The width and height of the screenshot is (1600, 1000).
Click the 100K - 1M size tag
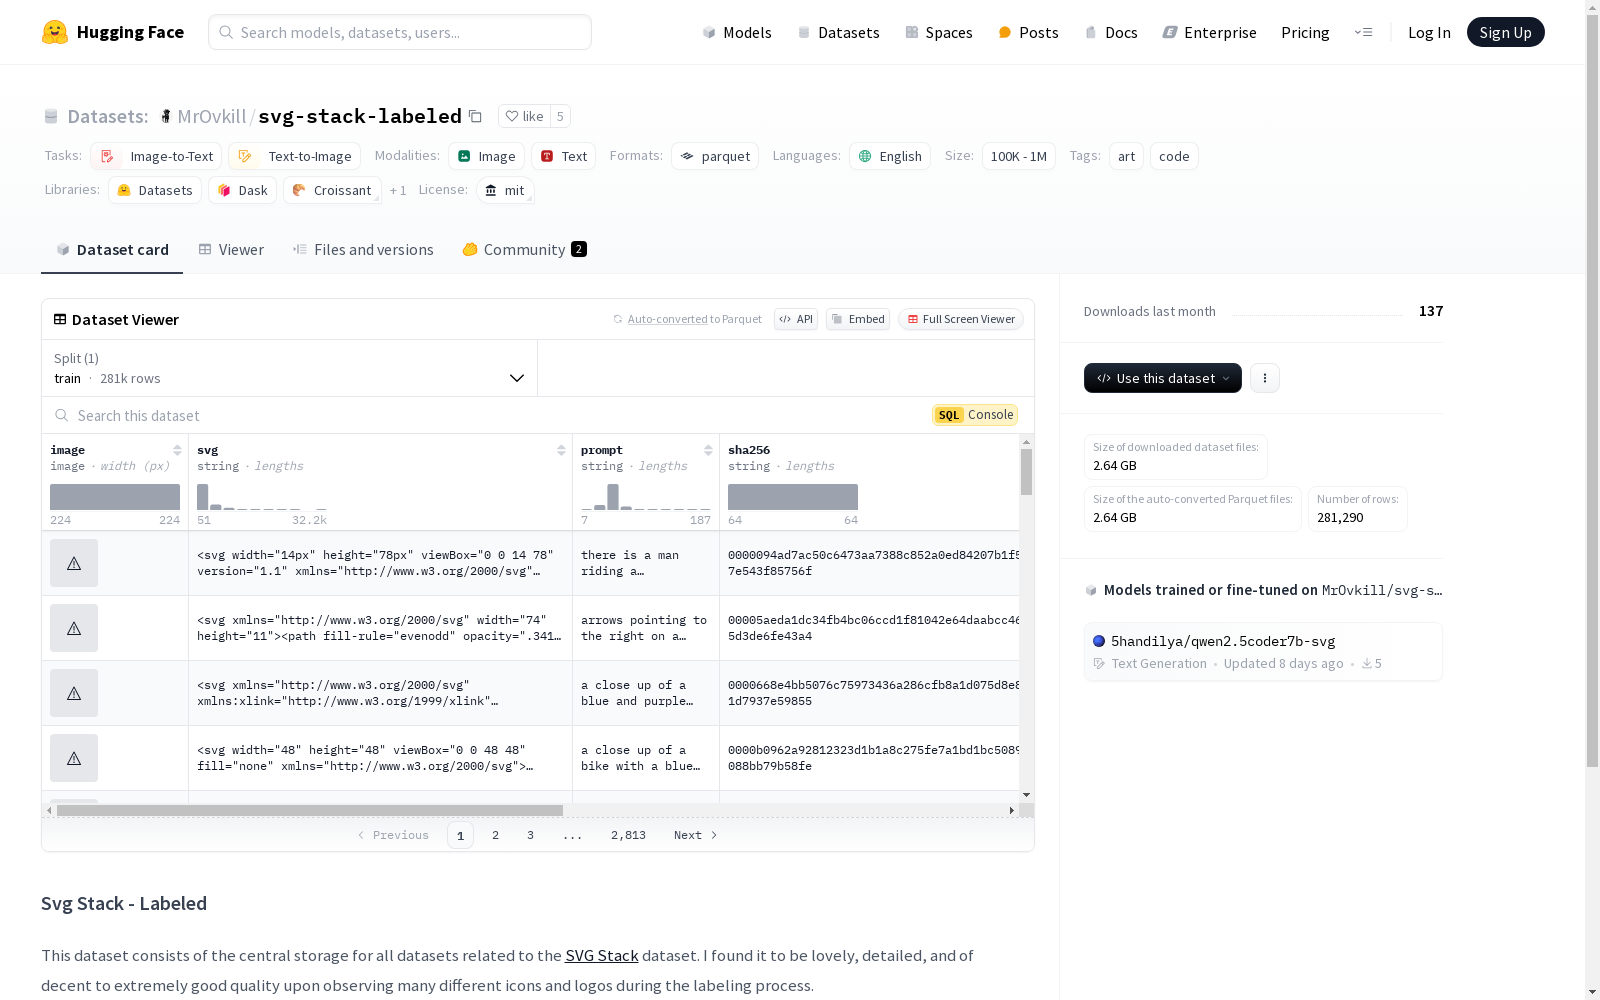tap(1019, 156)
